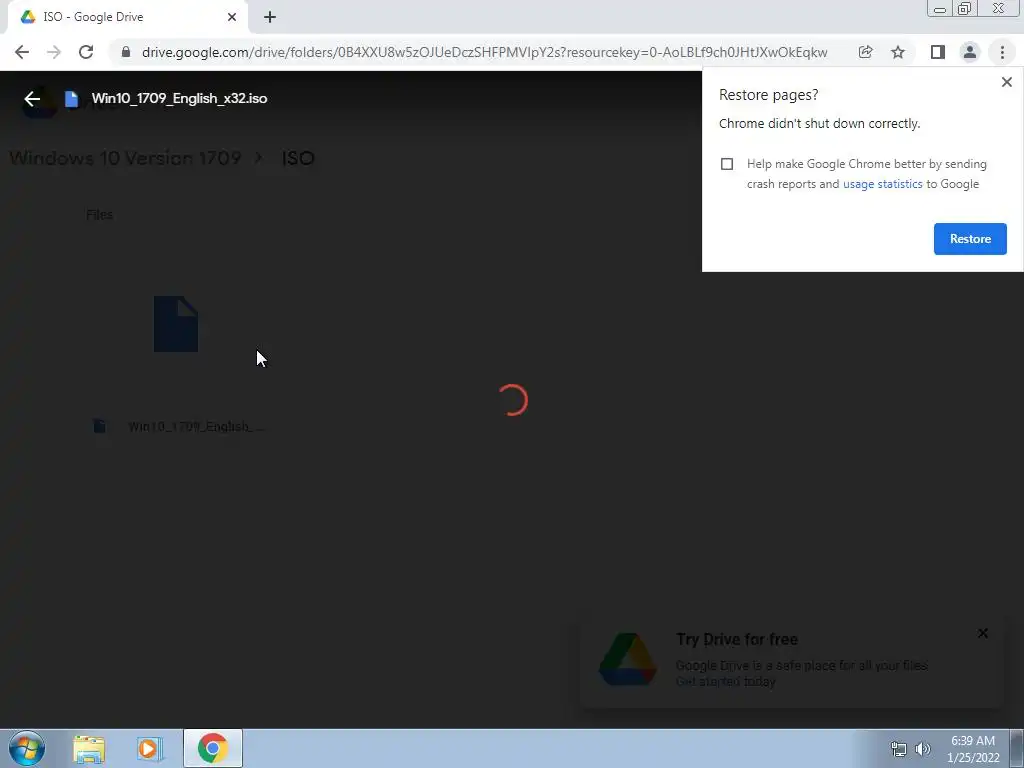The width and height of the screenshot is (1024, 768).
Task: Click the Chrome taskbar icon
Action: point(213,748)
